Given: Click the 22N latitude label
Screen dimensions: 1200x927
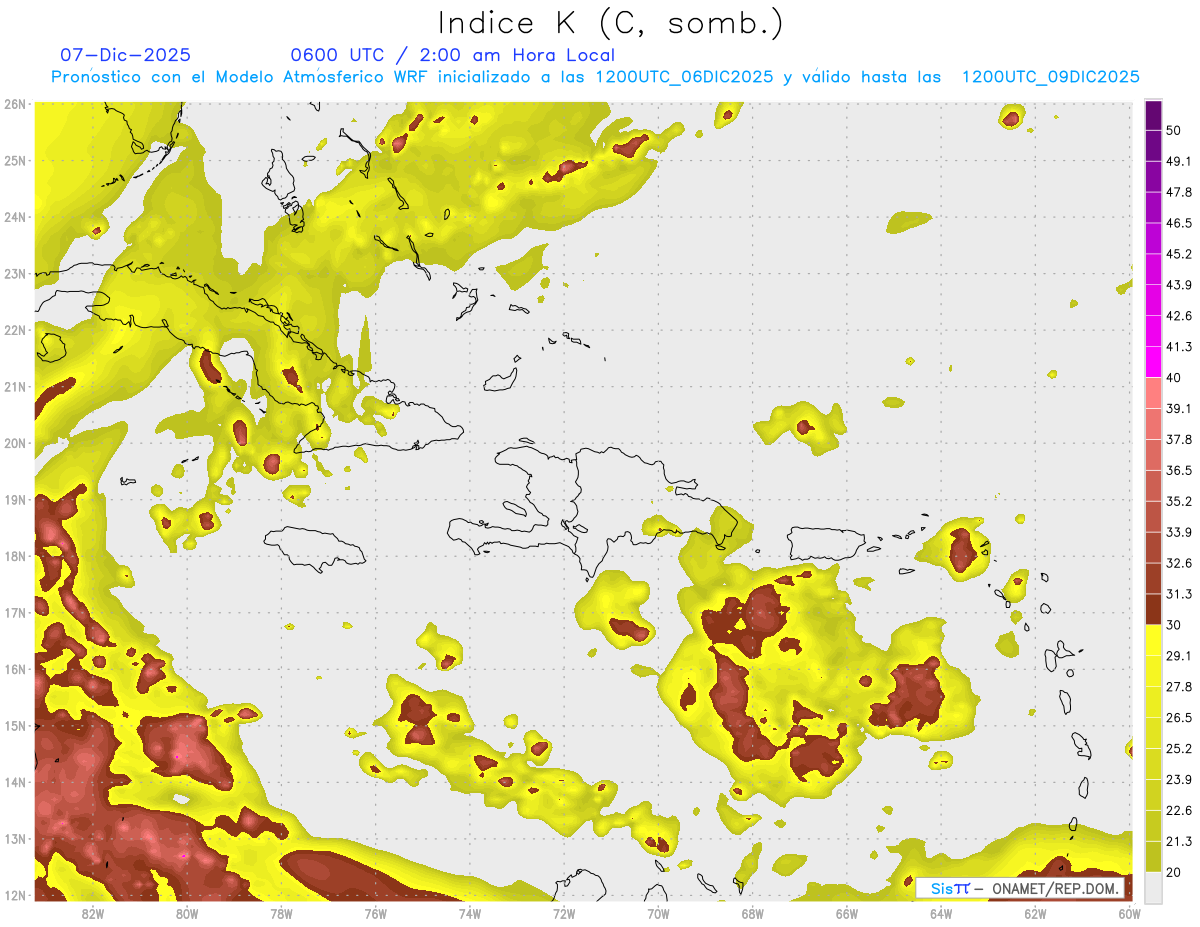Looking at the screenshot, I should 15,330.
